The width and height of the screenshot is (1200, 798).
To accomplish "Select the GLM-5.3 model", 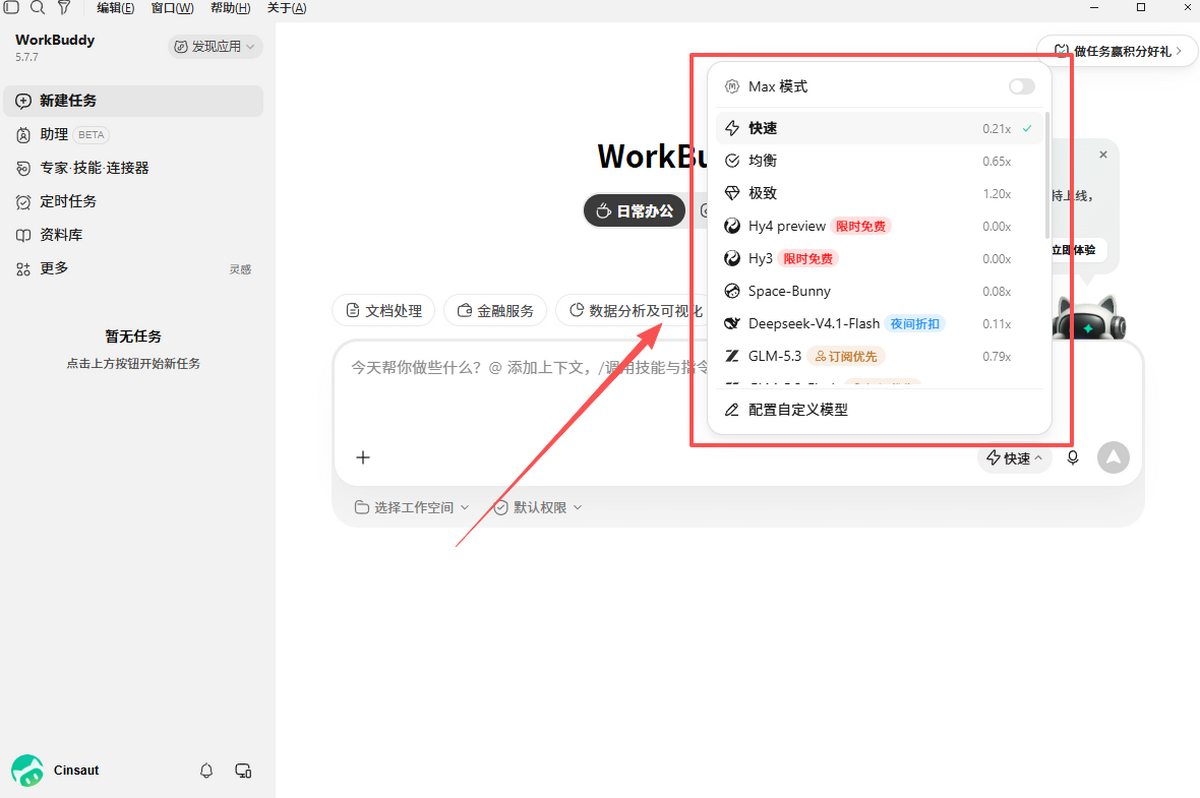I will tap(879, 356).
